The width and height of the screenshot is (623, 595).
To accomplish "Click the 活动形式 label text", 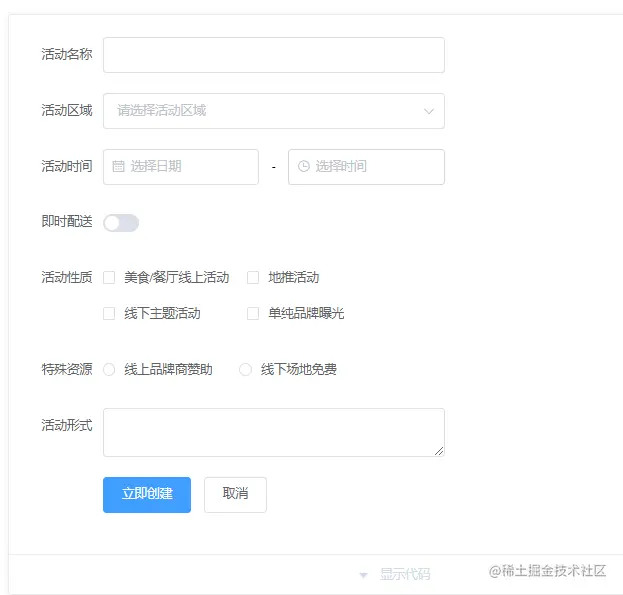I will 67,425.
